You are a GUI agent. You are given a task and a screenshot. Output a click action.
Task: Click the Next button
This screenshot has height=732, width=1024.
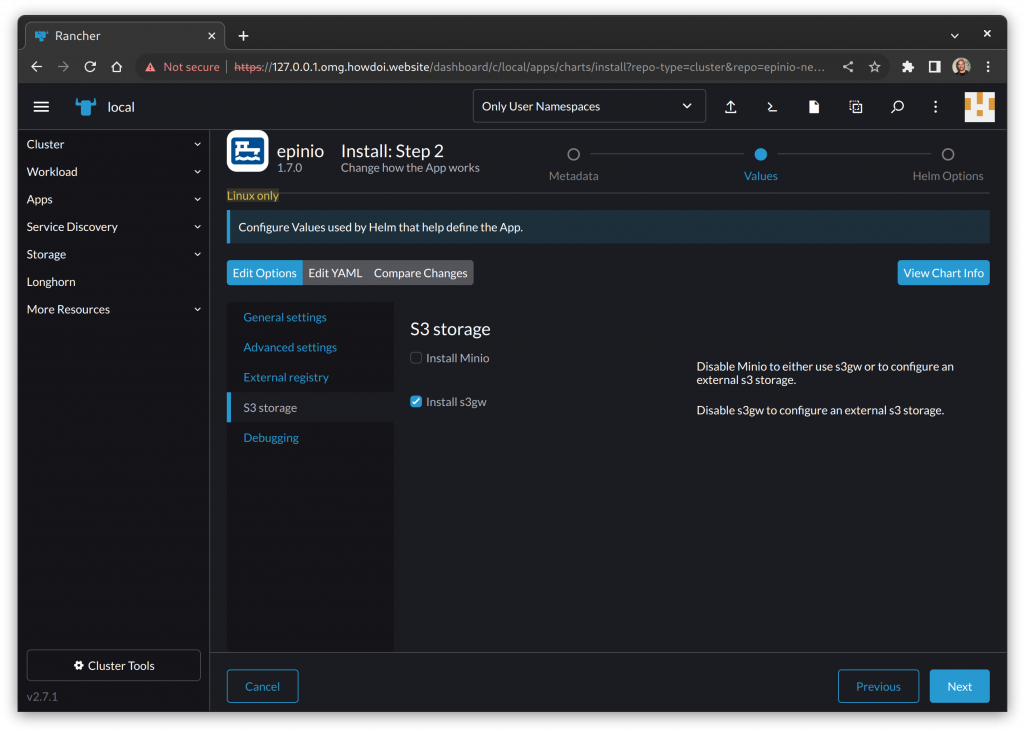coord(959,687)
